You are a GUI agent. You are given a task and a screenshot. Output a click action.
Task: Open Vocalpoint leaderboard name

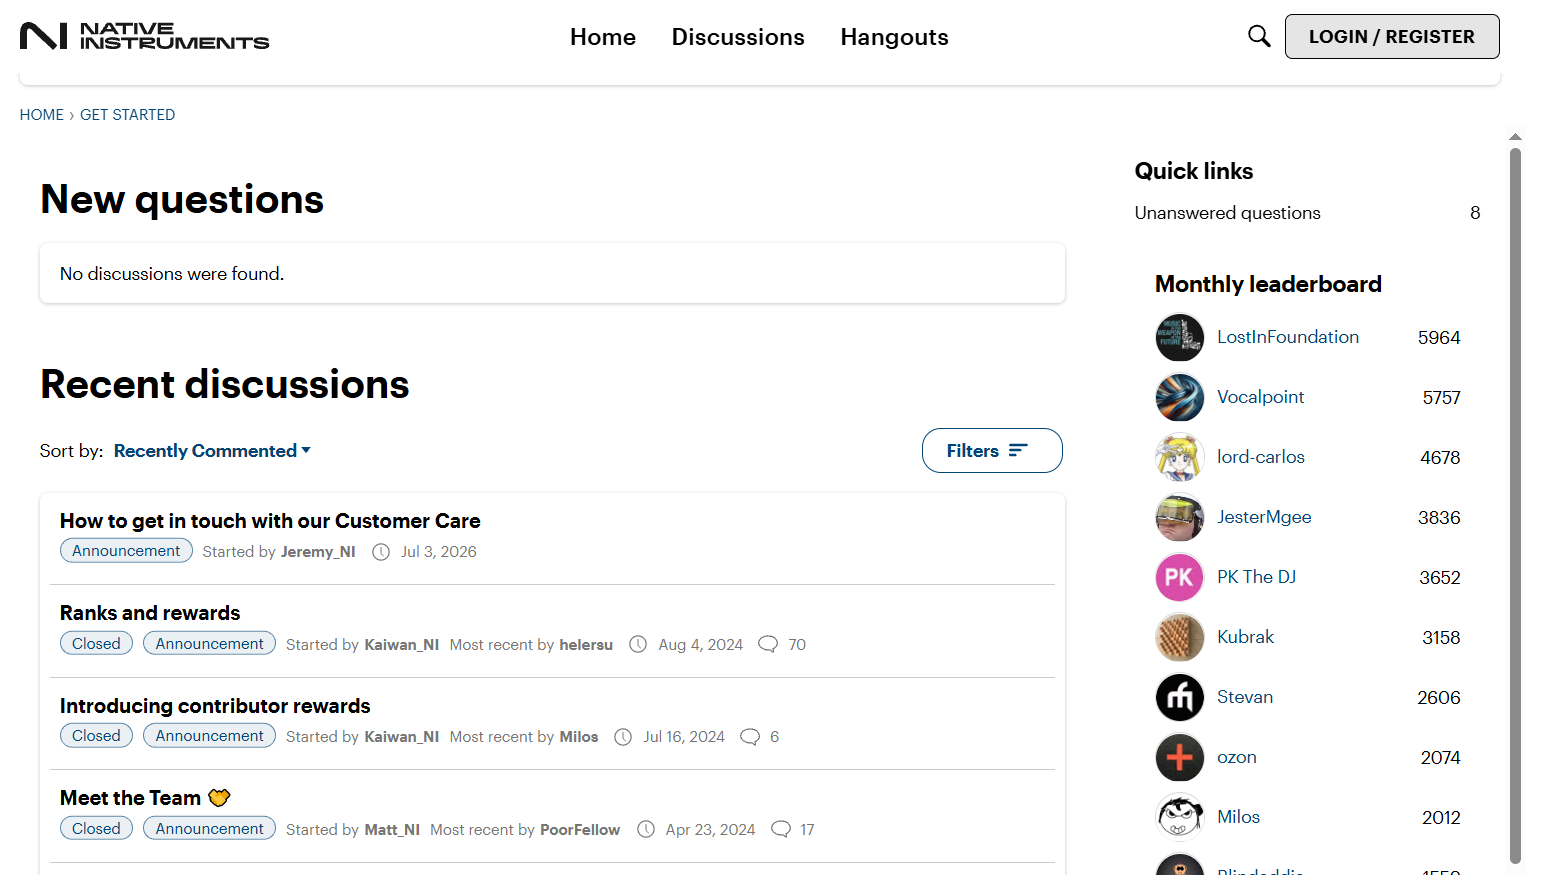[1260, 397]
